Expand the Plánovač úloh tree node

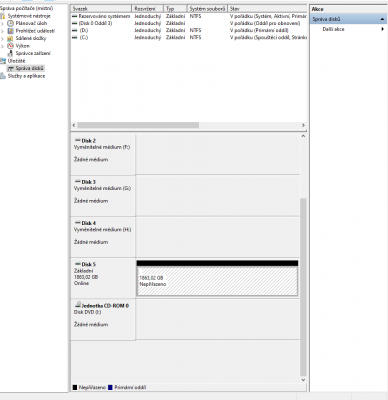pyautogui.click(x=3, y=23)
